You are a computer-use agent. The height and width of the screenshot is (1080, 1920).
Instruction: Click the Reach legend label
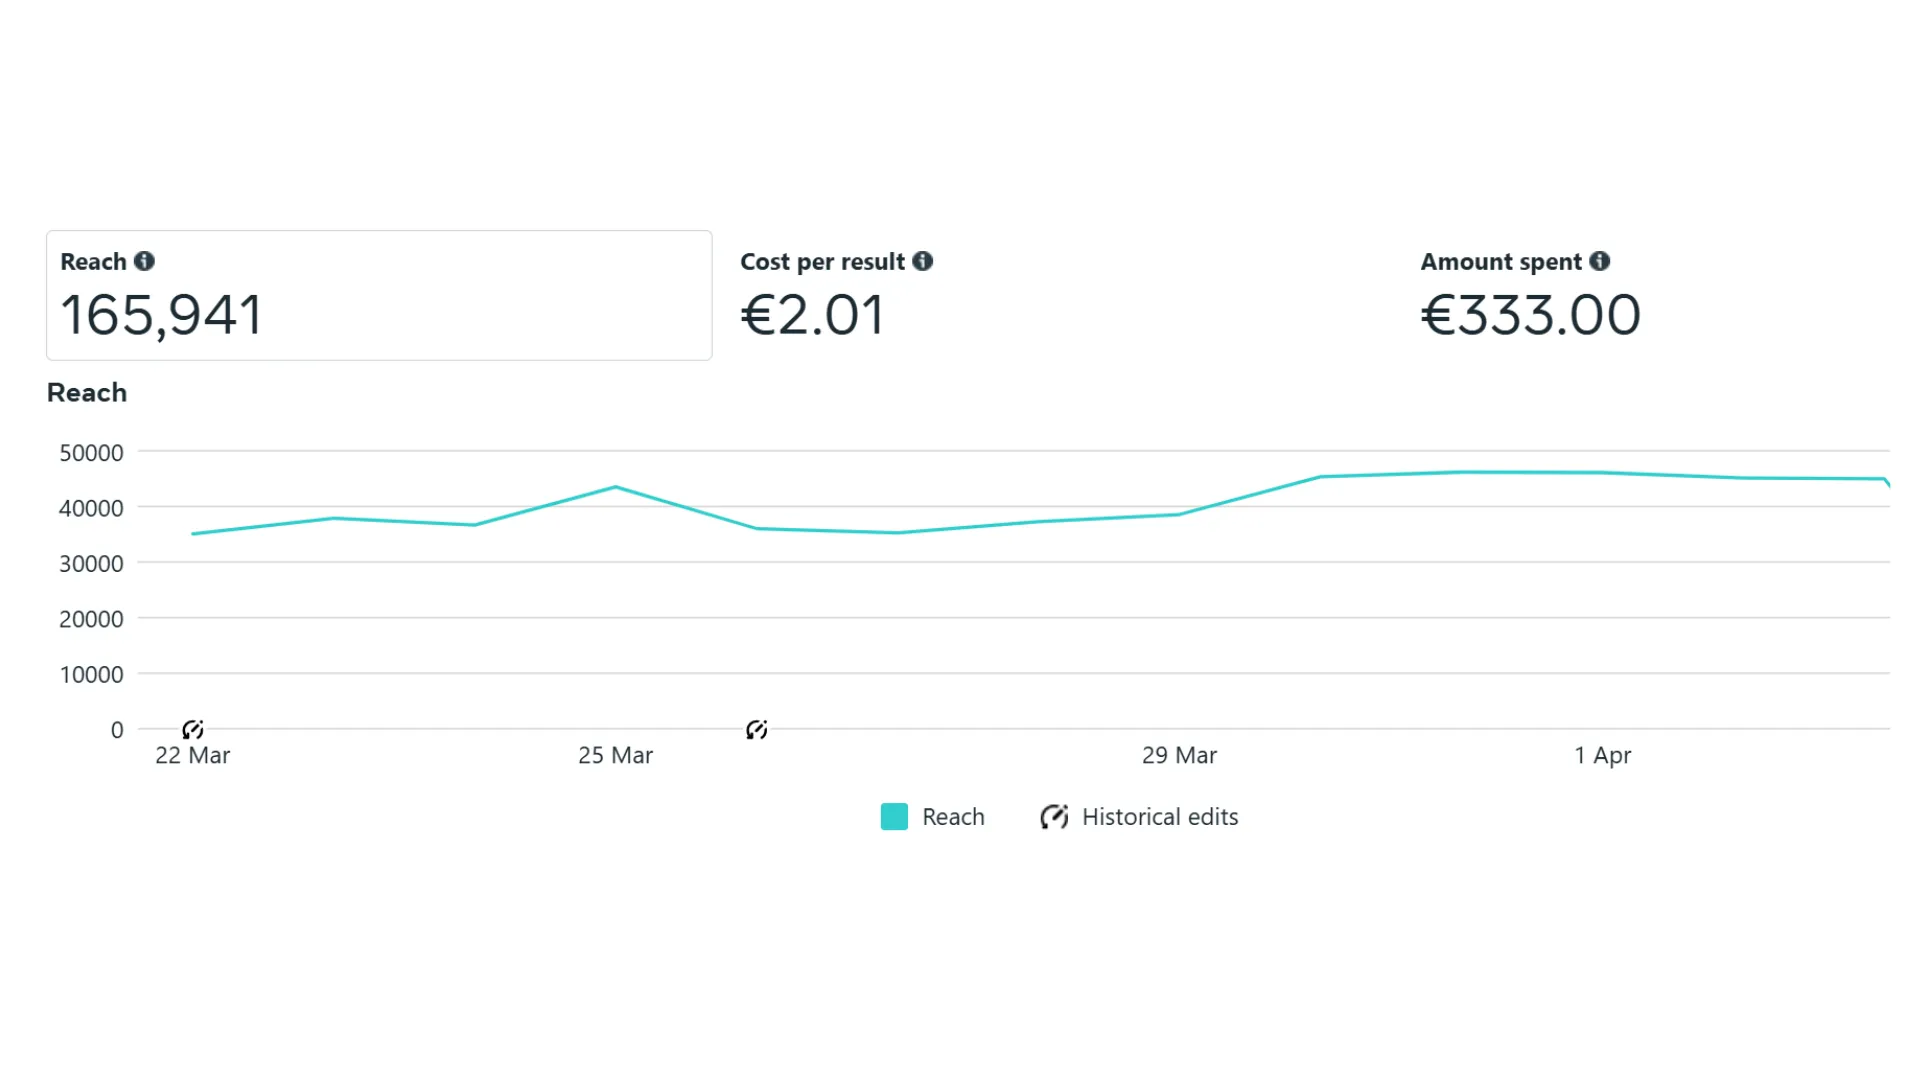coord(953,817)
